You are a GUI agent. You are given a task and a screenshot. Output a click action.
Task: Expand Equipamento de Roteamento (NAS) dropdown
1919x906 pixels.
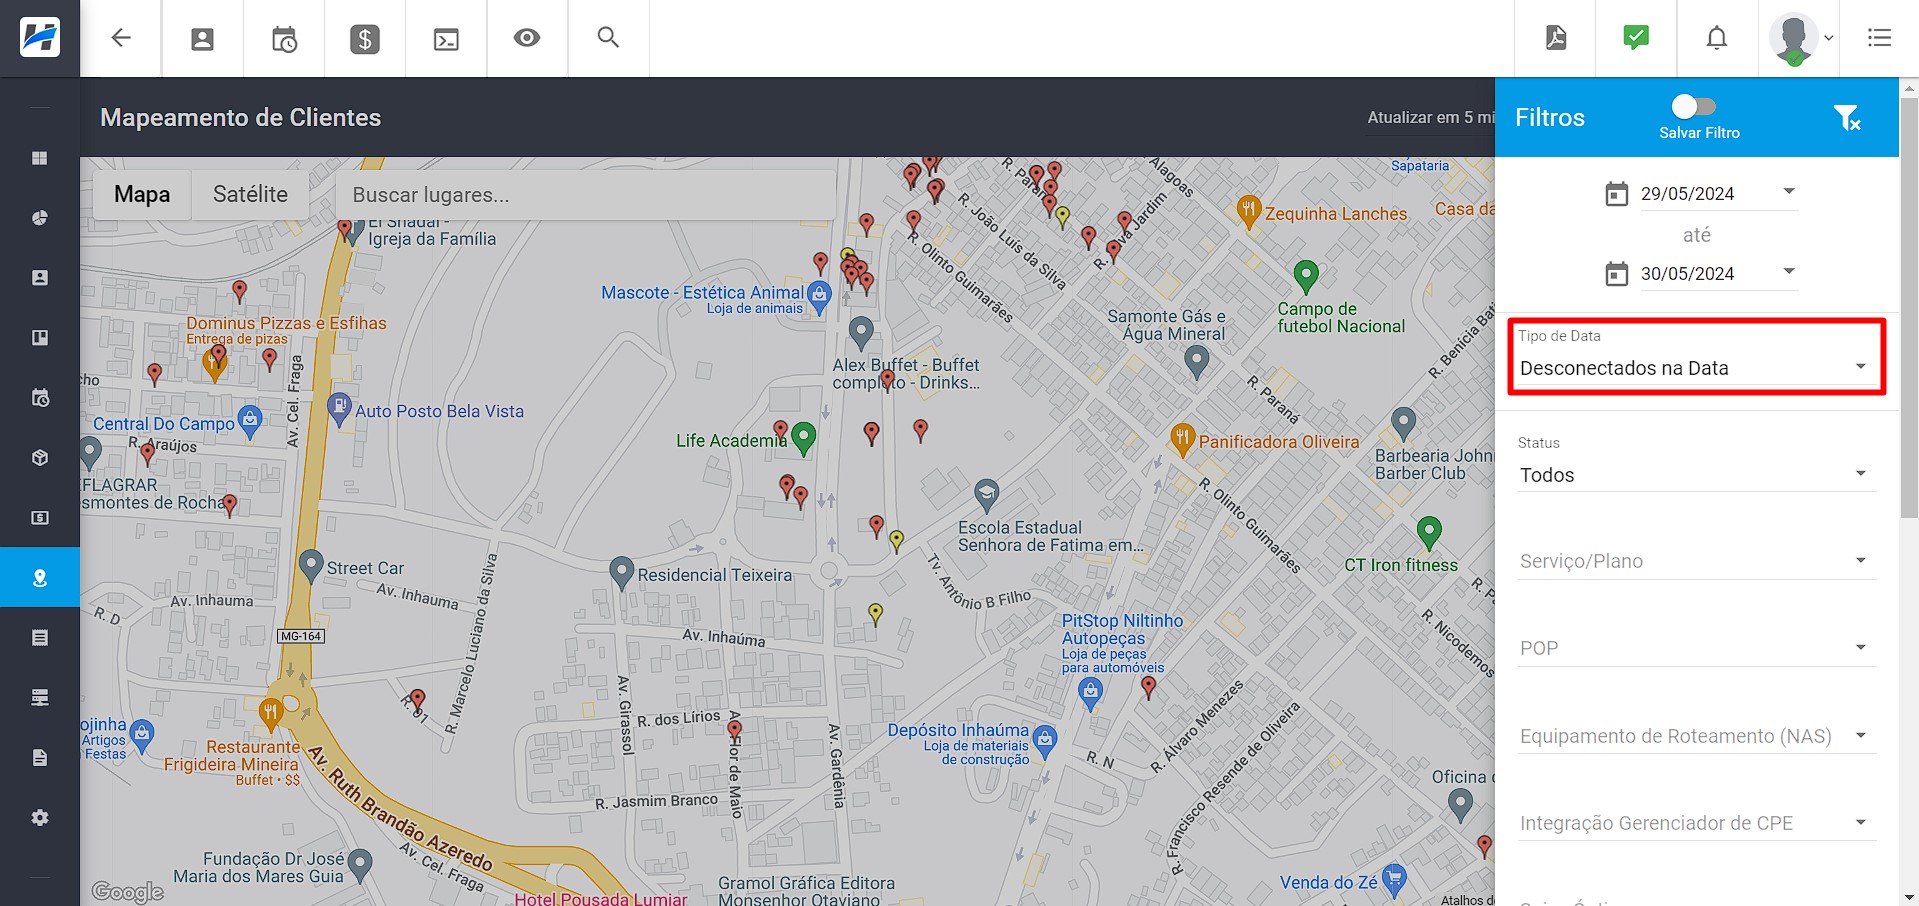point(1696,736)
